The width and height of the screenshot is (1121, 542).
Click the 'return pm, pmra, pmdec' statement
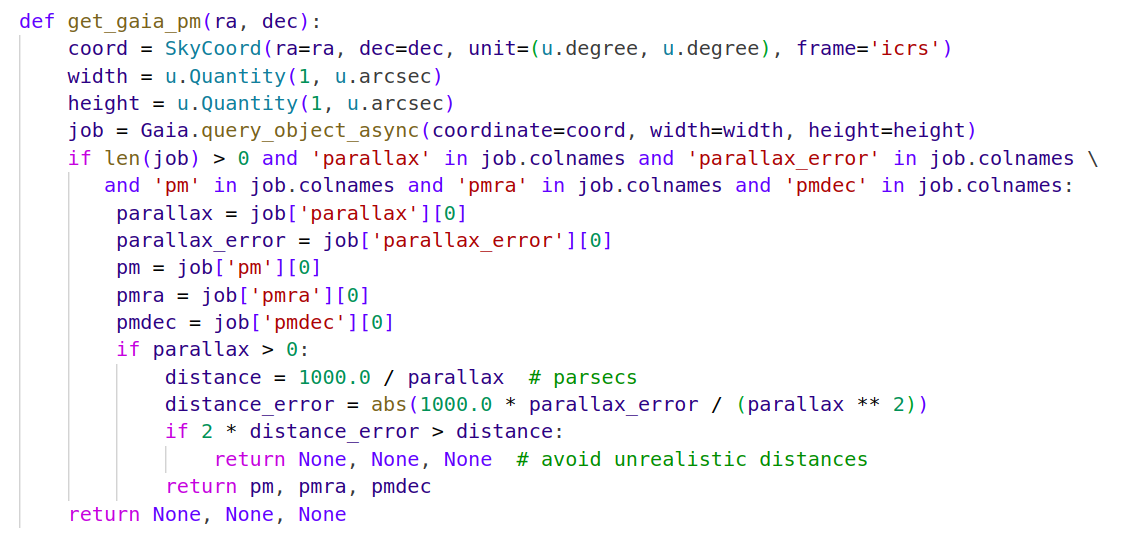pos(298,487)
